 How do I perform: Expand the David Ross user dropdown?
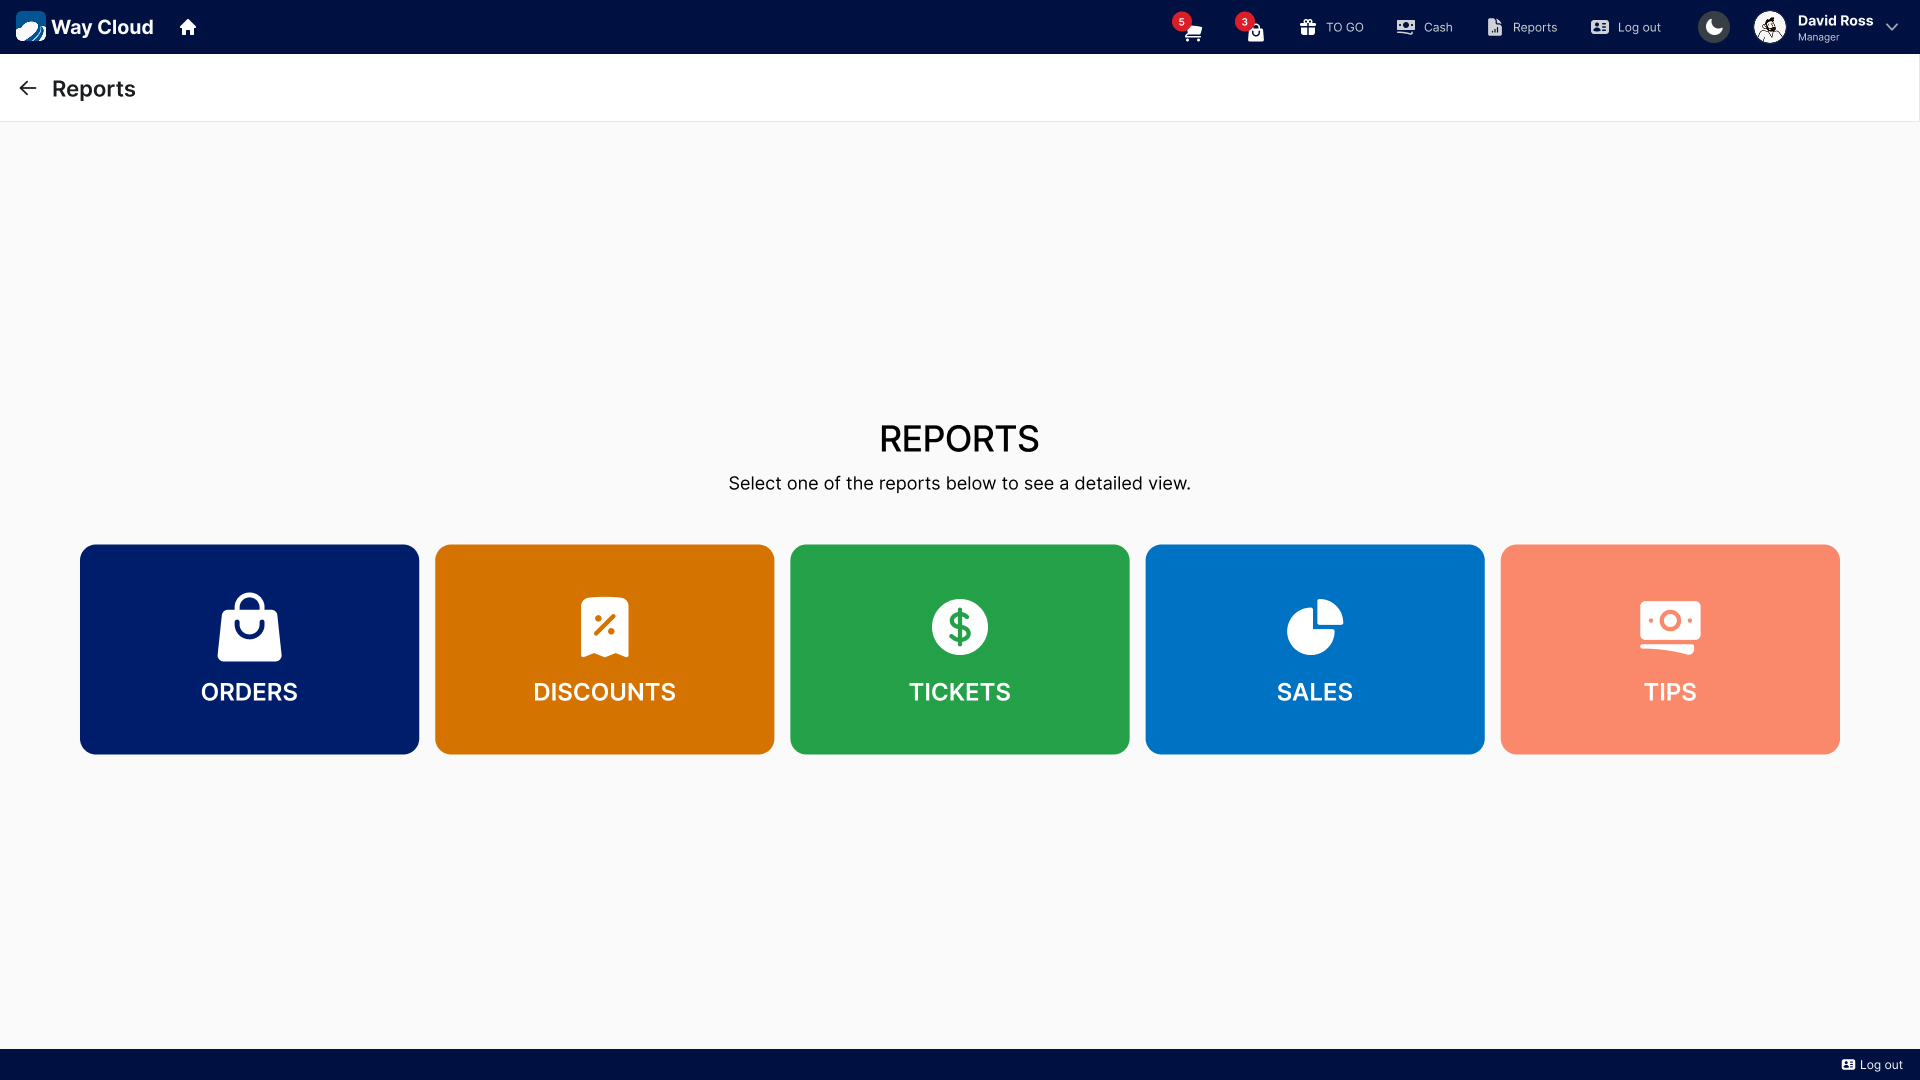click(x=1892, y=27)
